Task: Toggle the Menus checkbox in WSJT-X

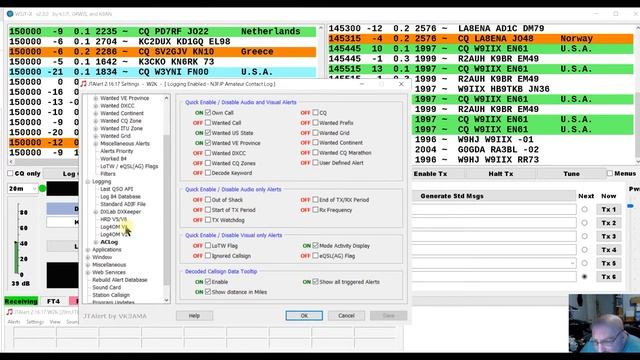Action: click(x=610, y=173)
